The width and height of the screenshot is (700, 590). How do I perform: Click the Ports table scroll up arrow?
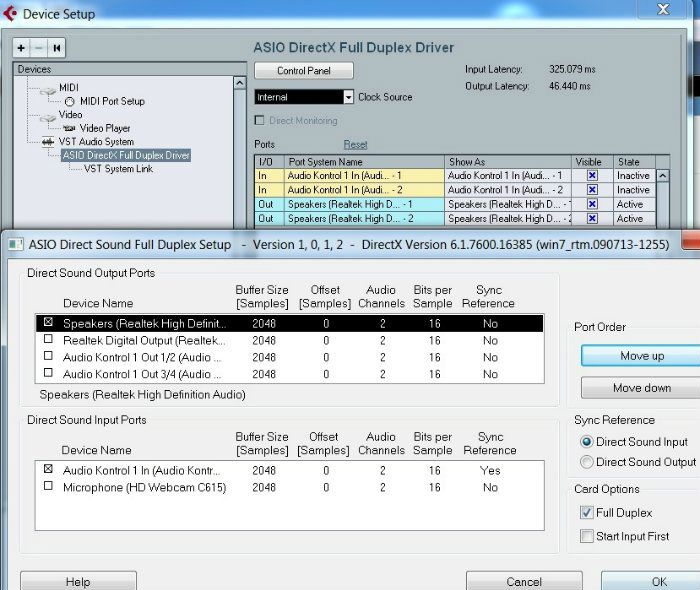663,176
